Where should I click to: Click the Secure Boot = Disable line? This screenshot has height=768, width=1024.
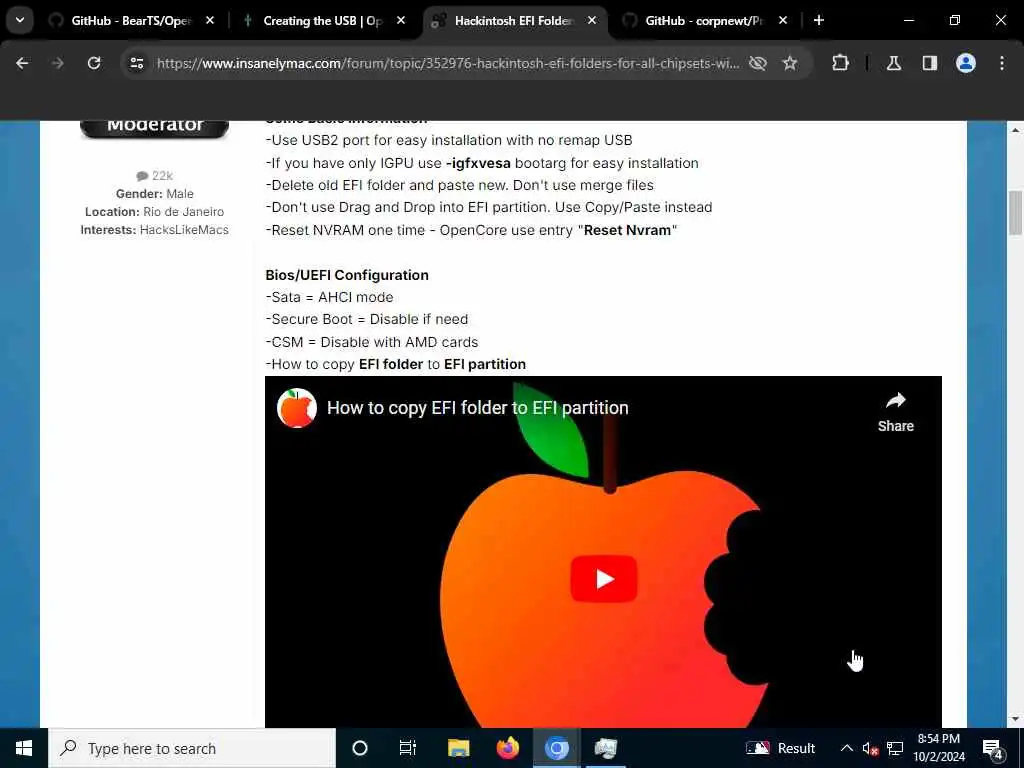coord(366,319)
